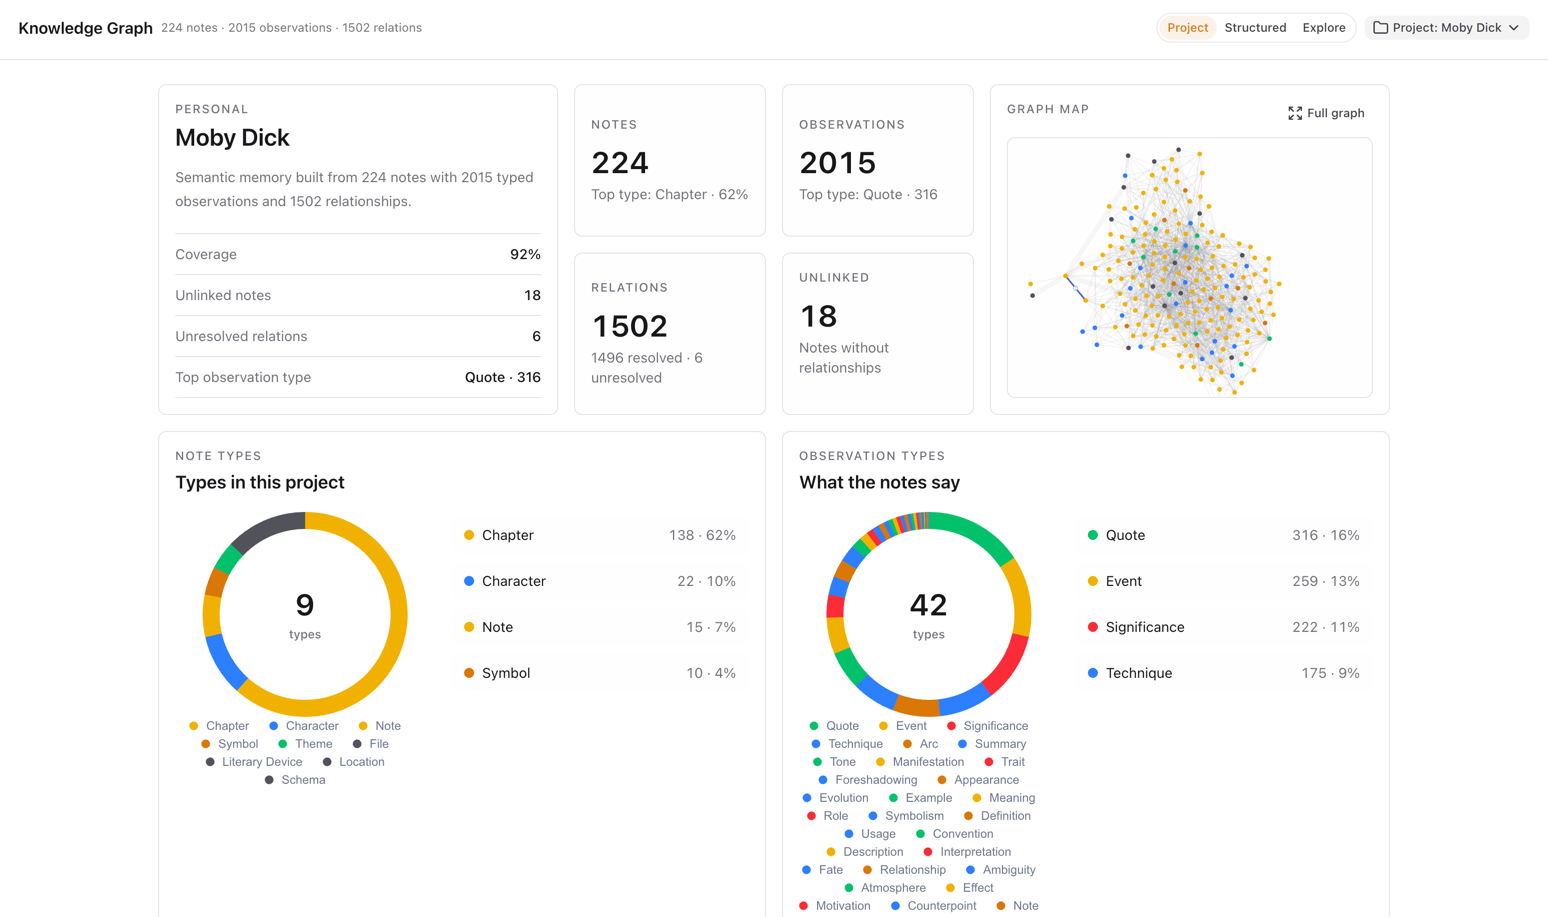Click the Unlinked notes 18 row
Viewport: 1548px width, 917px height.
click(358, 295)
